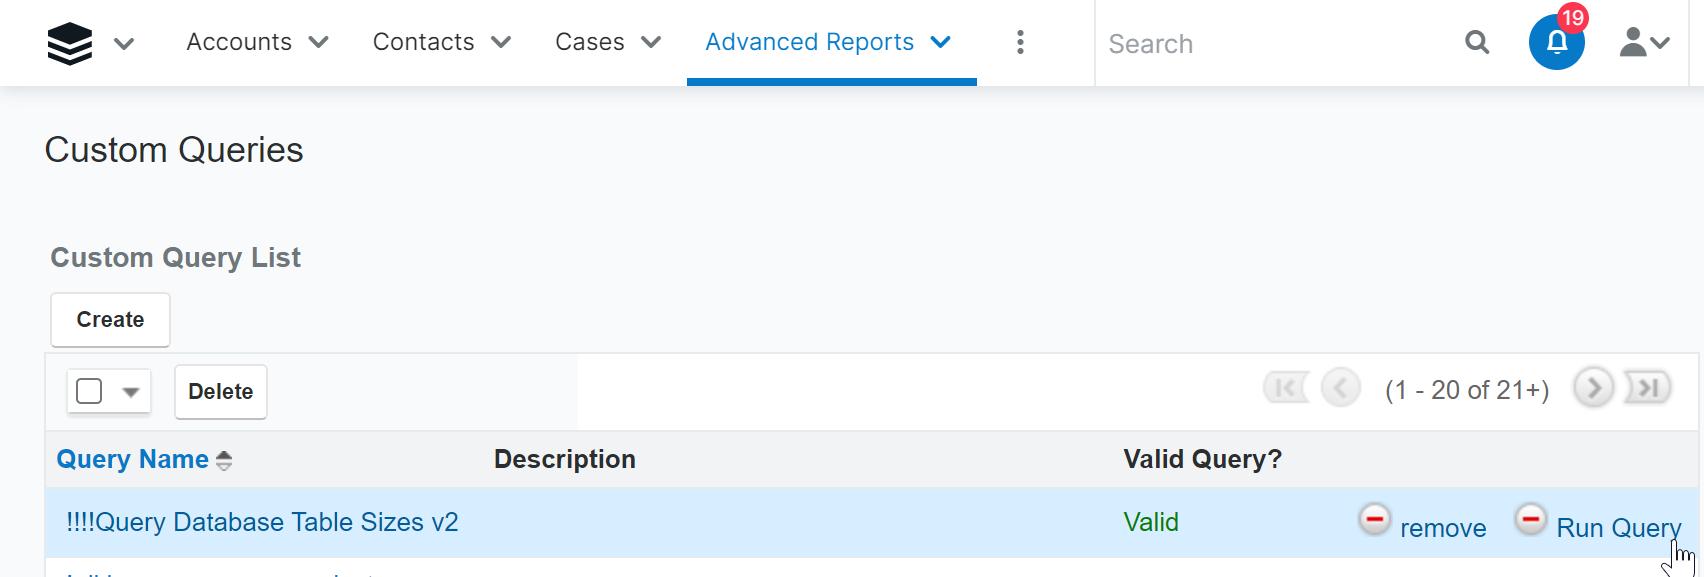Click the search magnifier icon
The width and height of the screenshot is (1704, 577).
click(1476, 43)
